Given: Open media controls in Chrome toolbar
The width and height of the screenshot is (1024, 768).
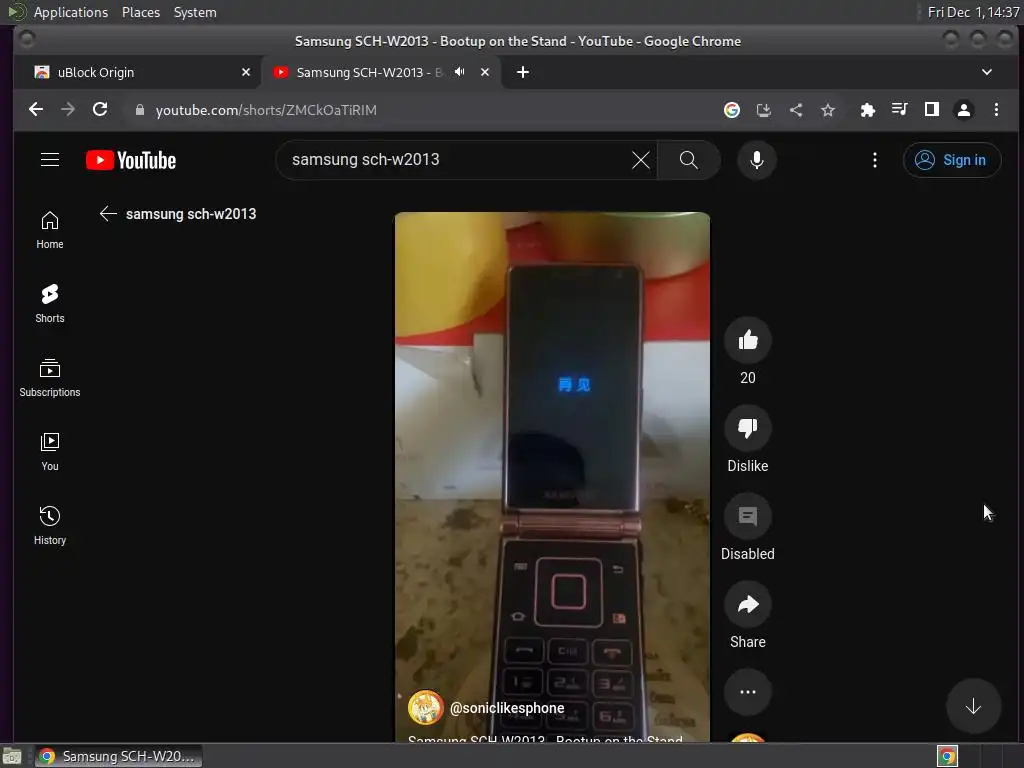Looking at the screenshot, I should tap(899, 110).
